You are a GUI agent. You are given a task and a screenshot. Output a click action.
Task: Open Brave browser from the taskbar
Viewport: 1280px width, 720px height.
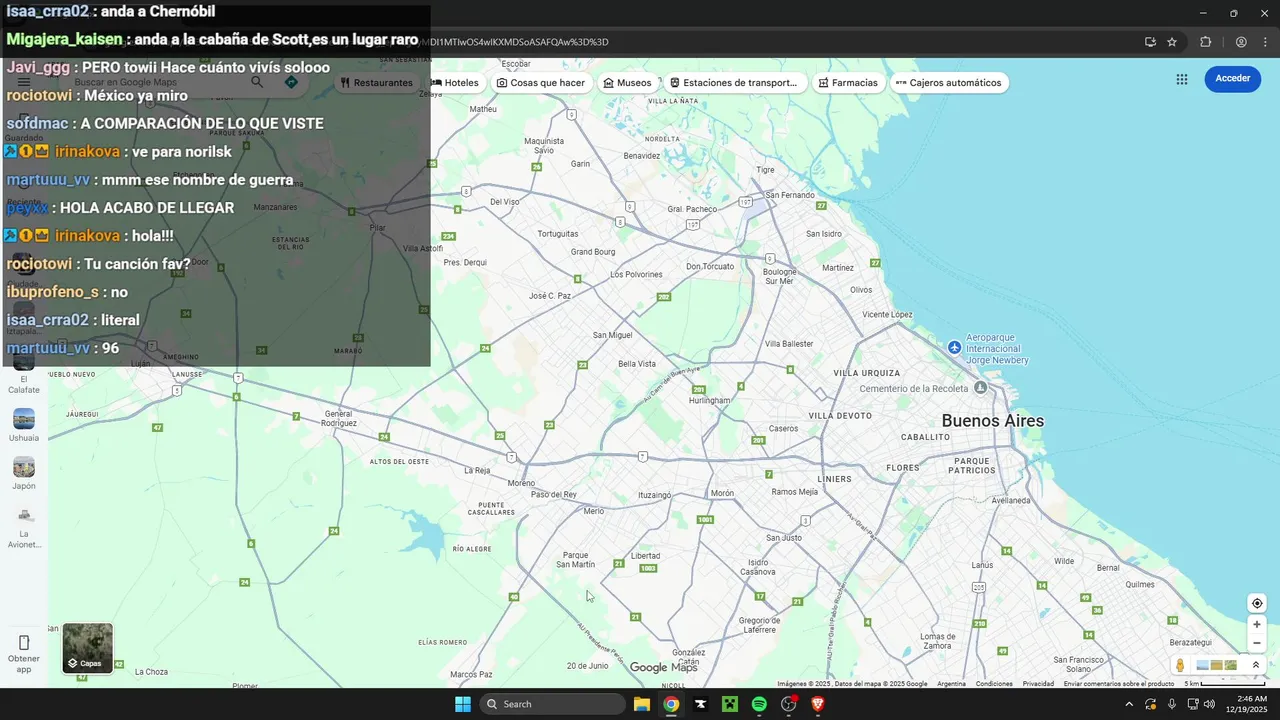coord(818,704)
